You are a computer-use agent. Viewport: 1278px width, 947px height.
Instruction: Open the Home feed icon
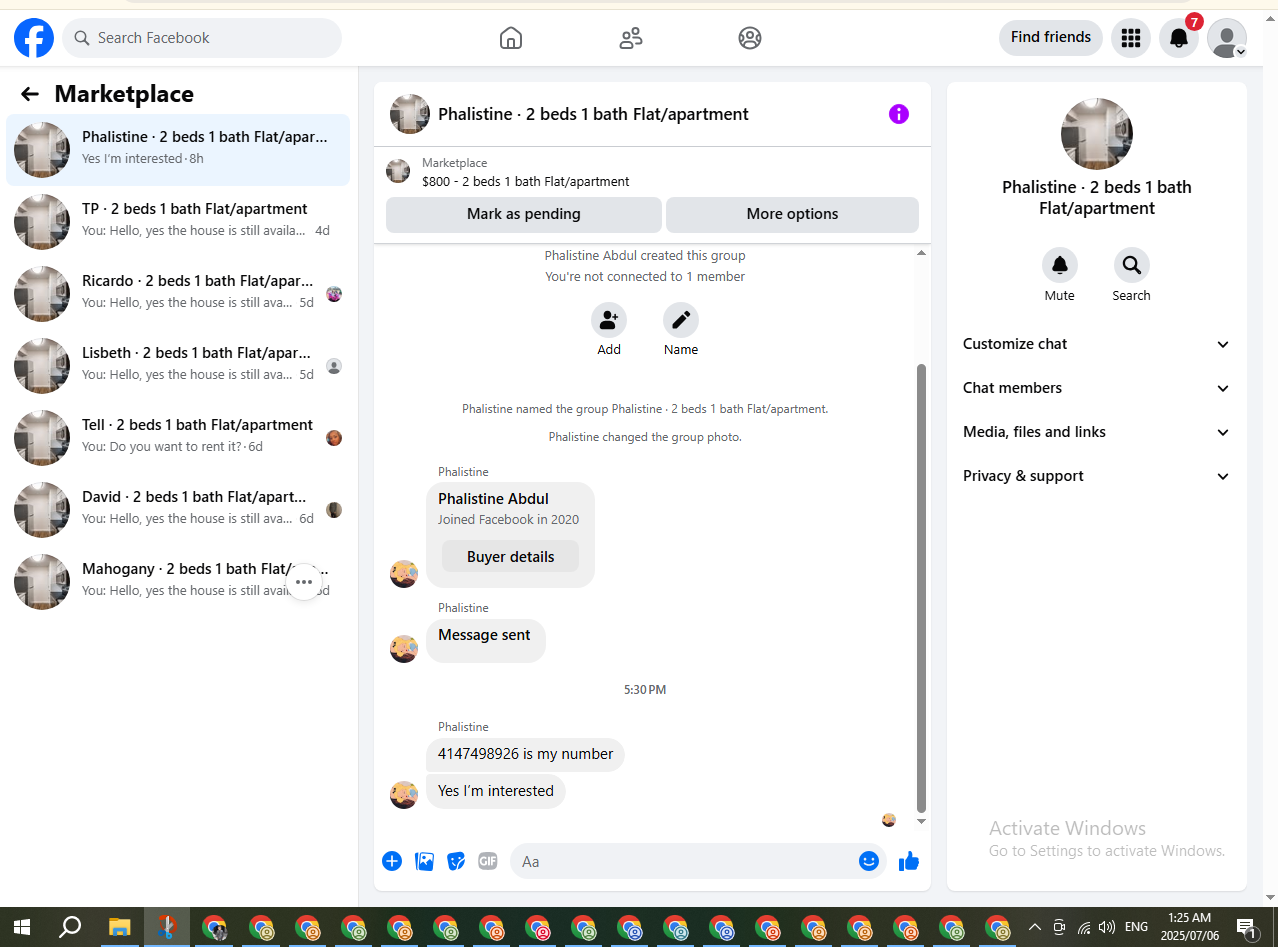click(511, 38)
